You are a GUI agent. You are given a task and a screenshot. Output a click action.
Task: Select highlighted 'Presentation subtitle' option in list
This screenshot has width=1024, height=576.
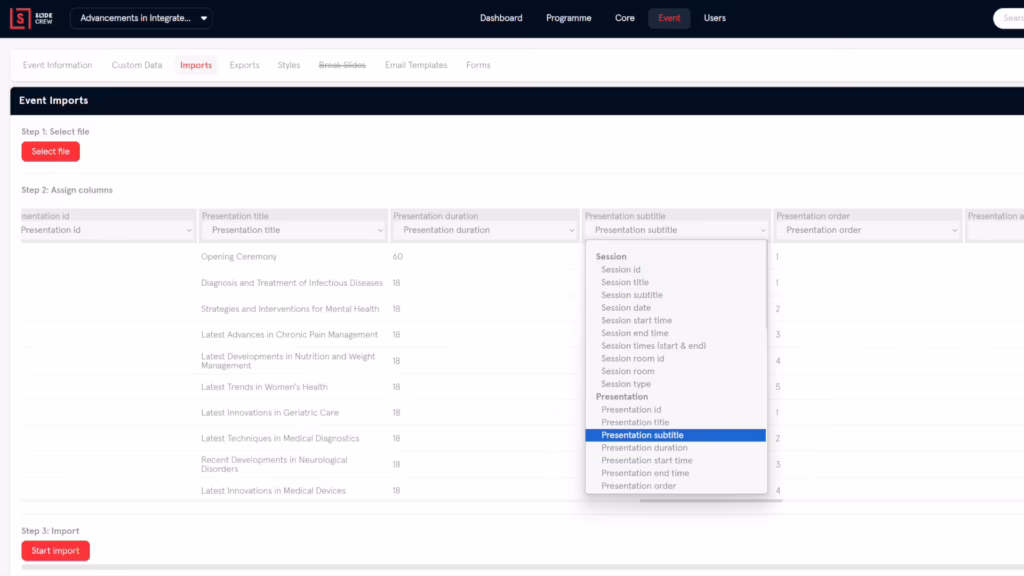pos(675,435)
